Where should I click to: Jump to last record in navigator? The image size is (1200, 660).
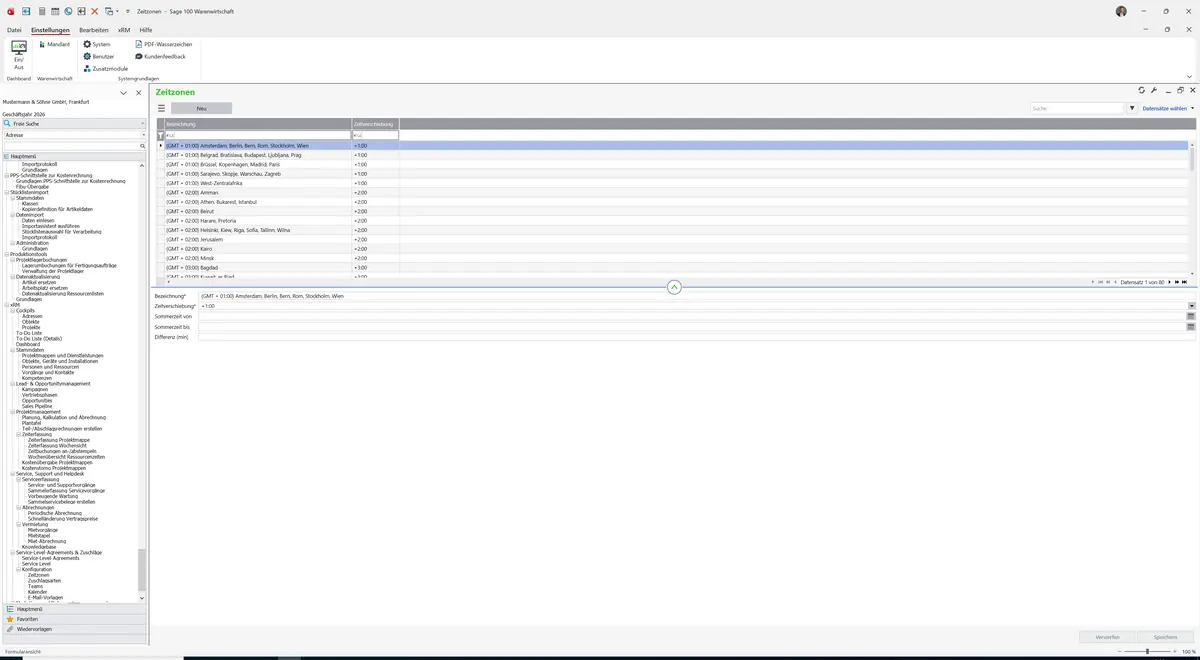point(1185,282)
